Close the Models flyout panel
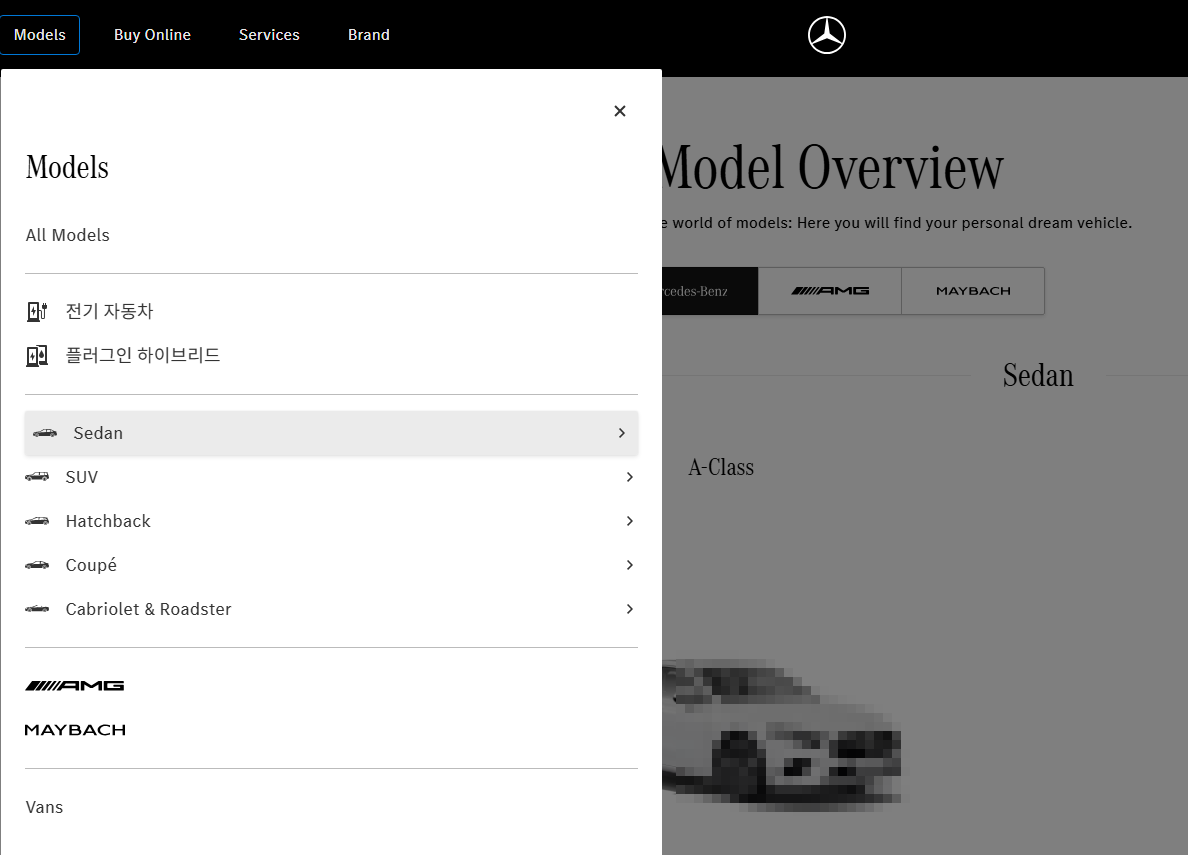Viewport: 1188px width, 855px height. click(x=620, y=111)
